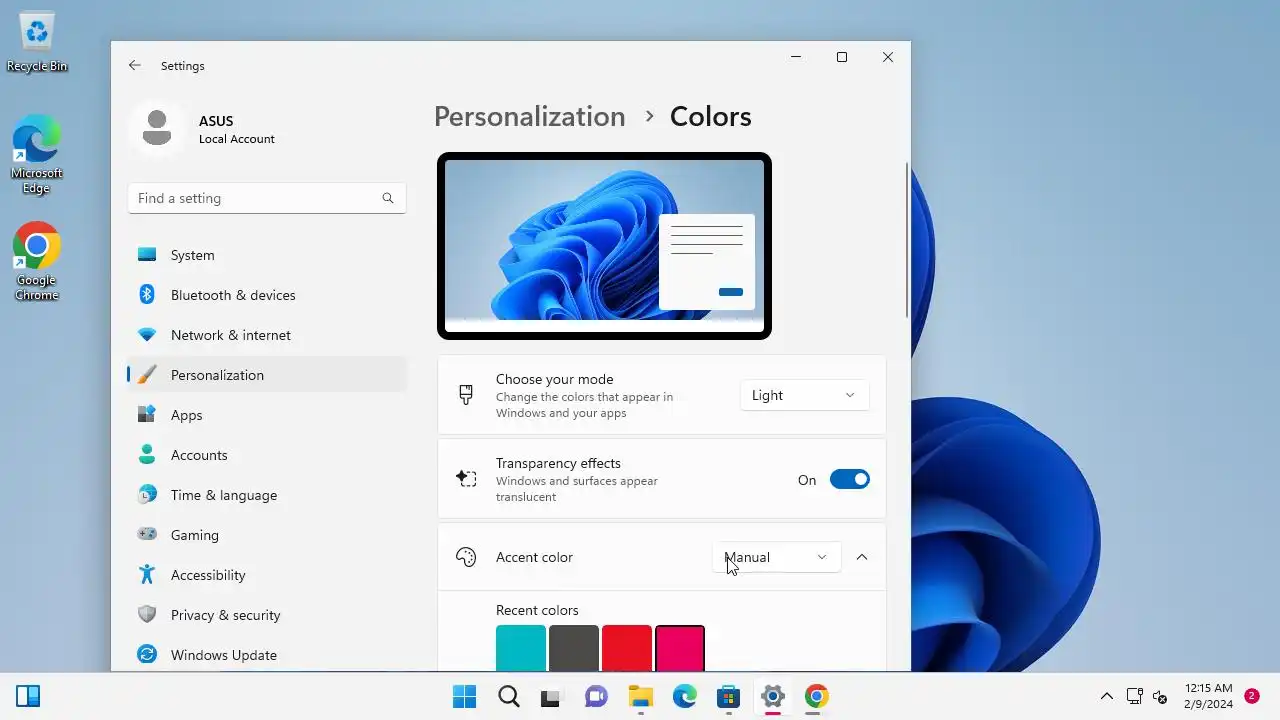The image size is (1280, 720).
Task: Click the ASUS user profile picture
Action: point(156,129)
